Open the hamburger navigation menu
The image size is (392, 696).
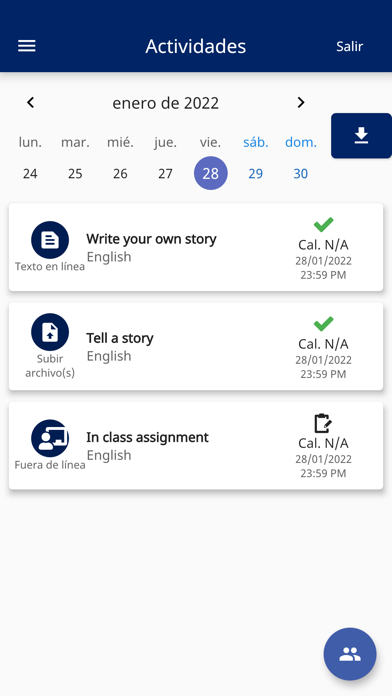pos(27,46)
